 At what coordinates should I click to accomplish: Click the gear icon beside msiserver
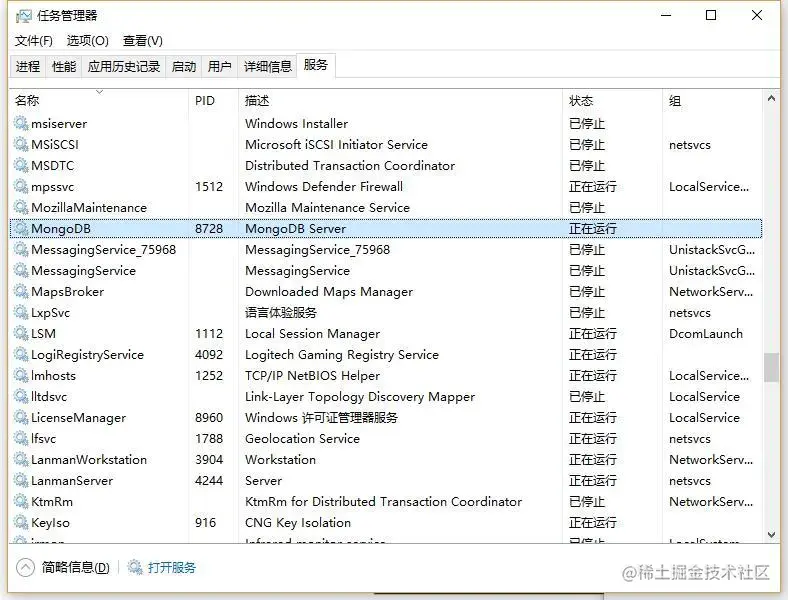click(21, 123)
